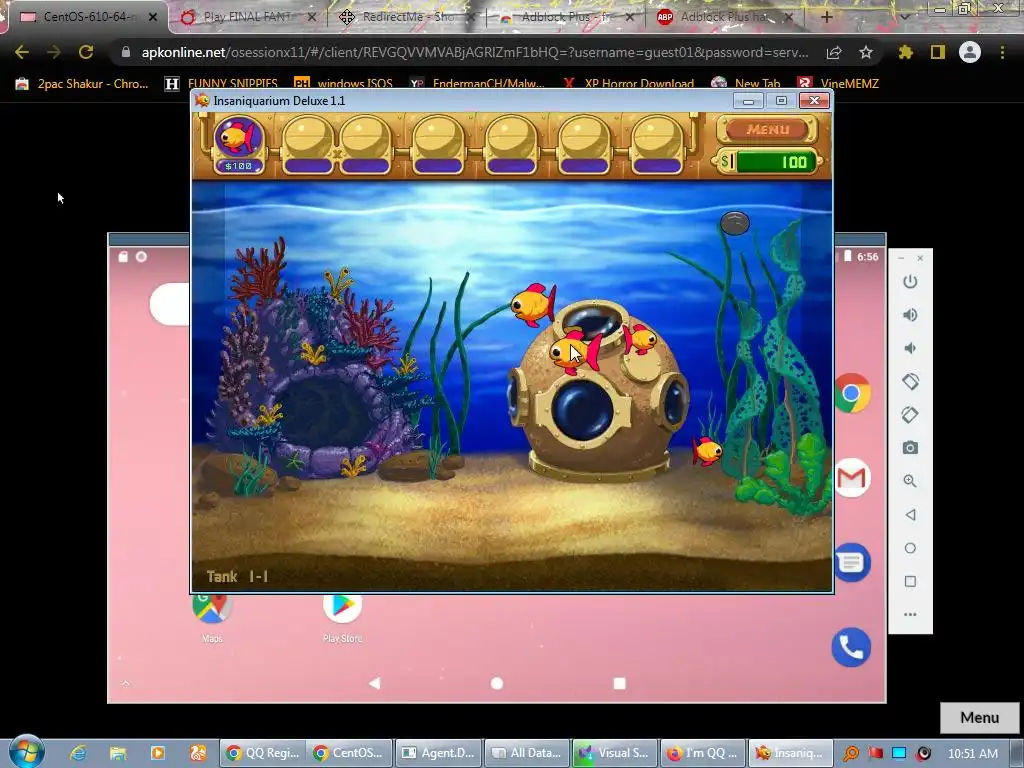Image resolution: width=1024 pixels, height=768 pixels.
Task: Switch to QQ Regi... taskbar window
Action: click(x=263, y=753)
